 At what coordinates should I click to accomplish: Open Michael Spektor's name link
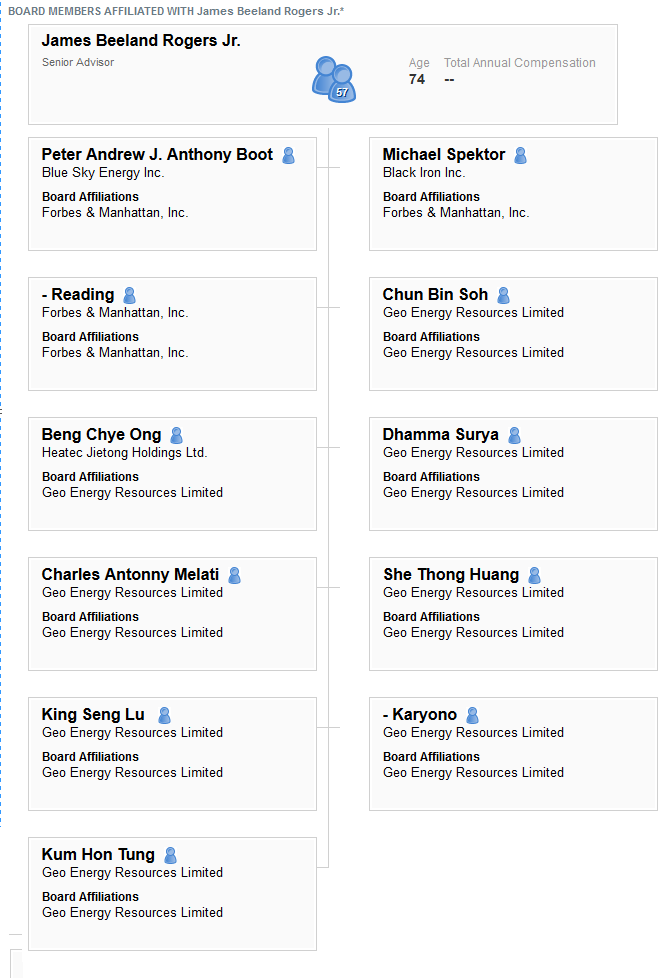click(x=443, y=155)
